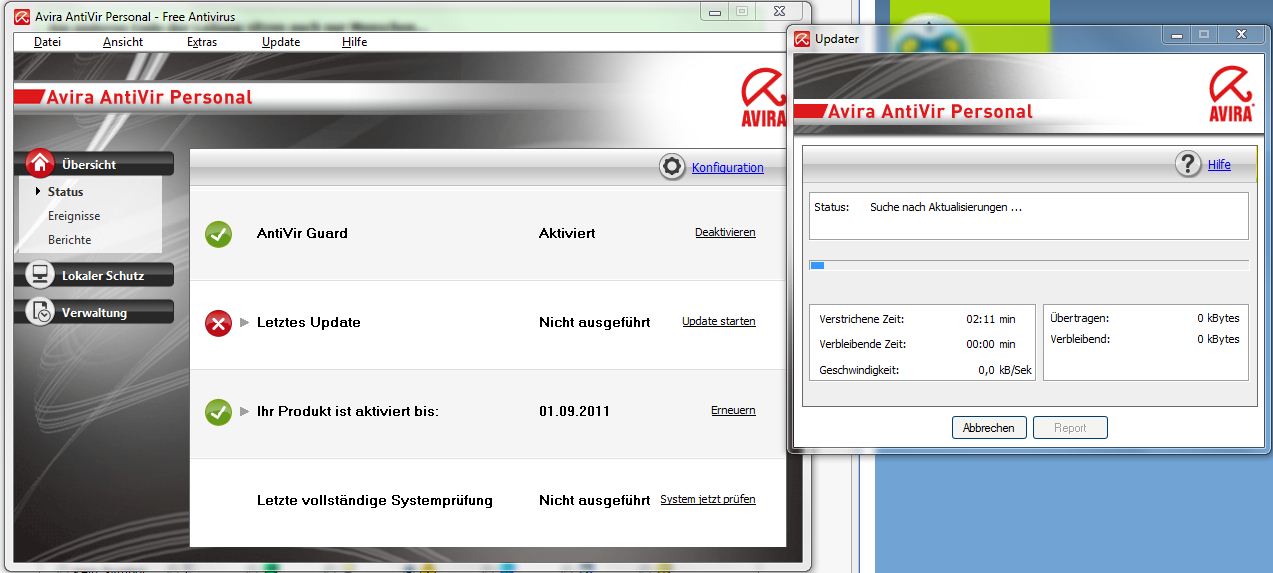Click the Lokaler Schutz monitor icon
This screenshot has width=1273, height=573.
tap(39, 275)
